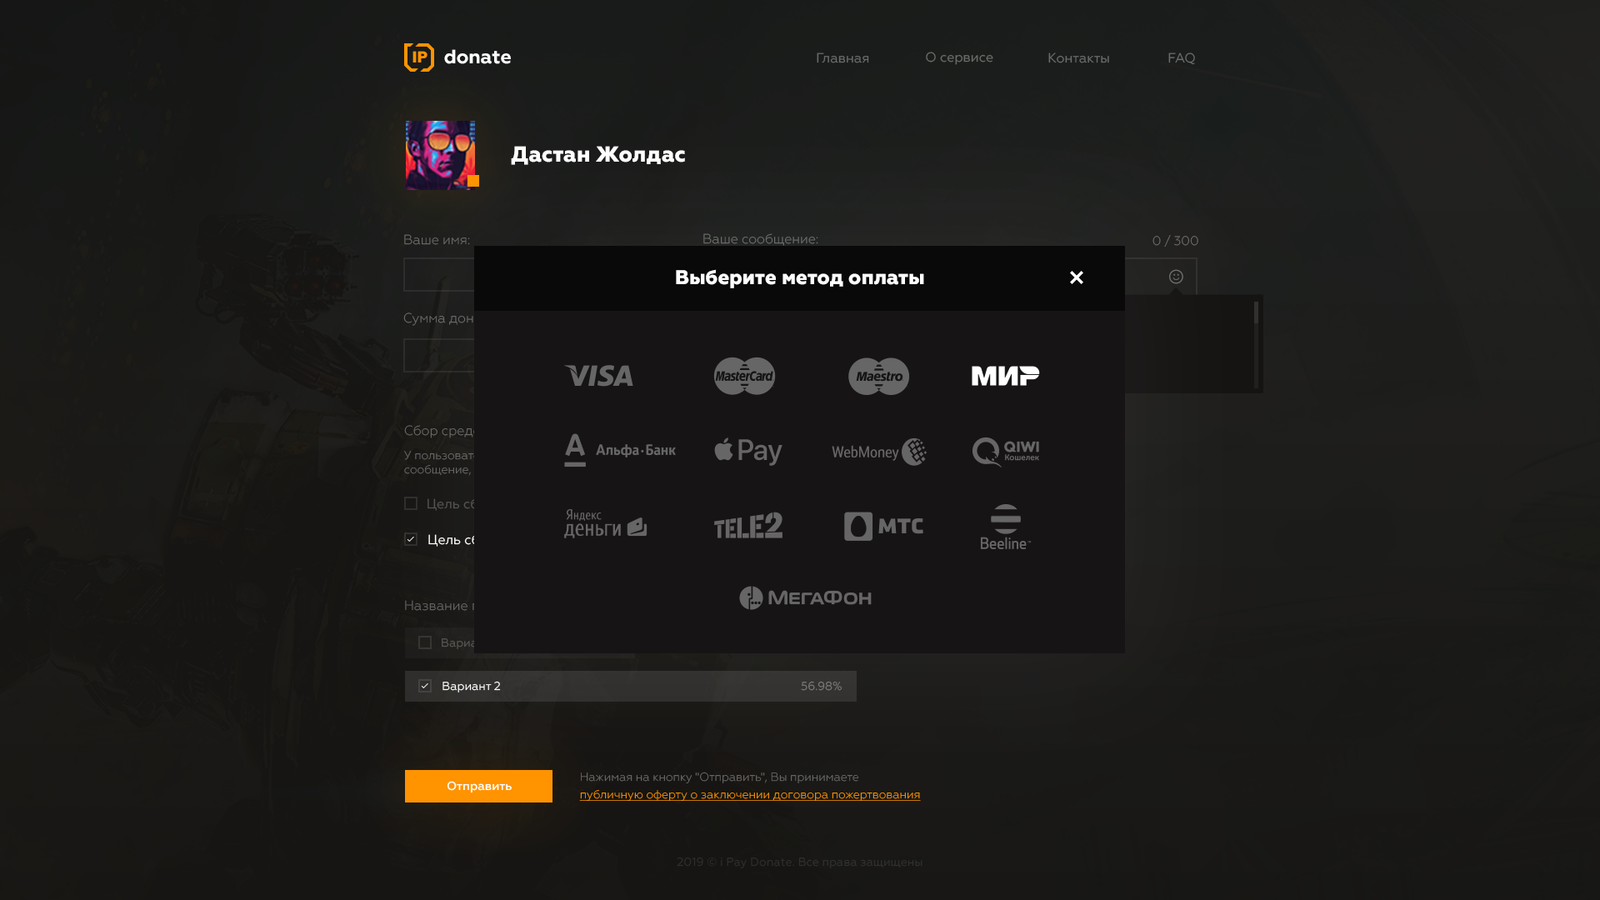Click the Дастан Жолдас name heading

[598, 155]
